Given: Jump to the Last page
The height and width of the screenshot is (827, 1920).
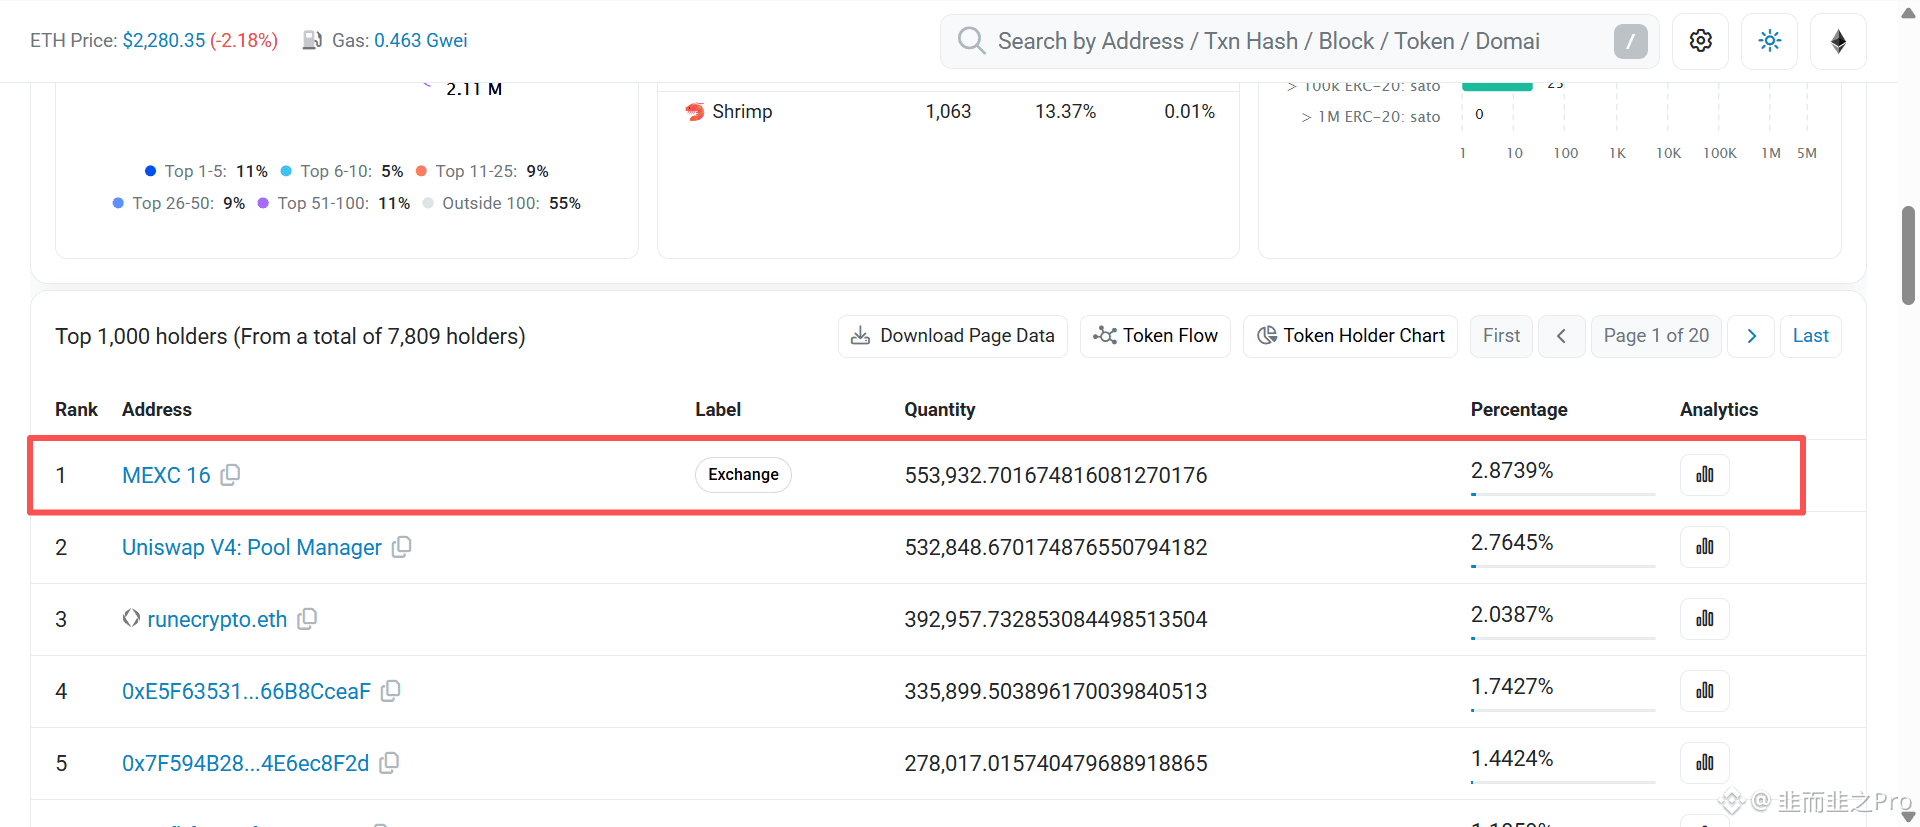Looking at the screenshot, I should click(1810, 336).
